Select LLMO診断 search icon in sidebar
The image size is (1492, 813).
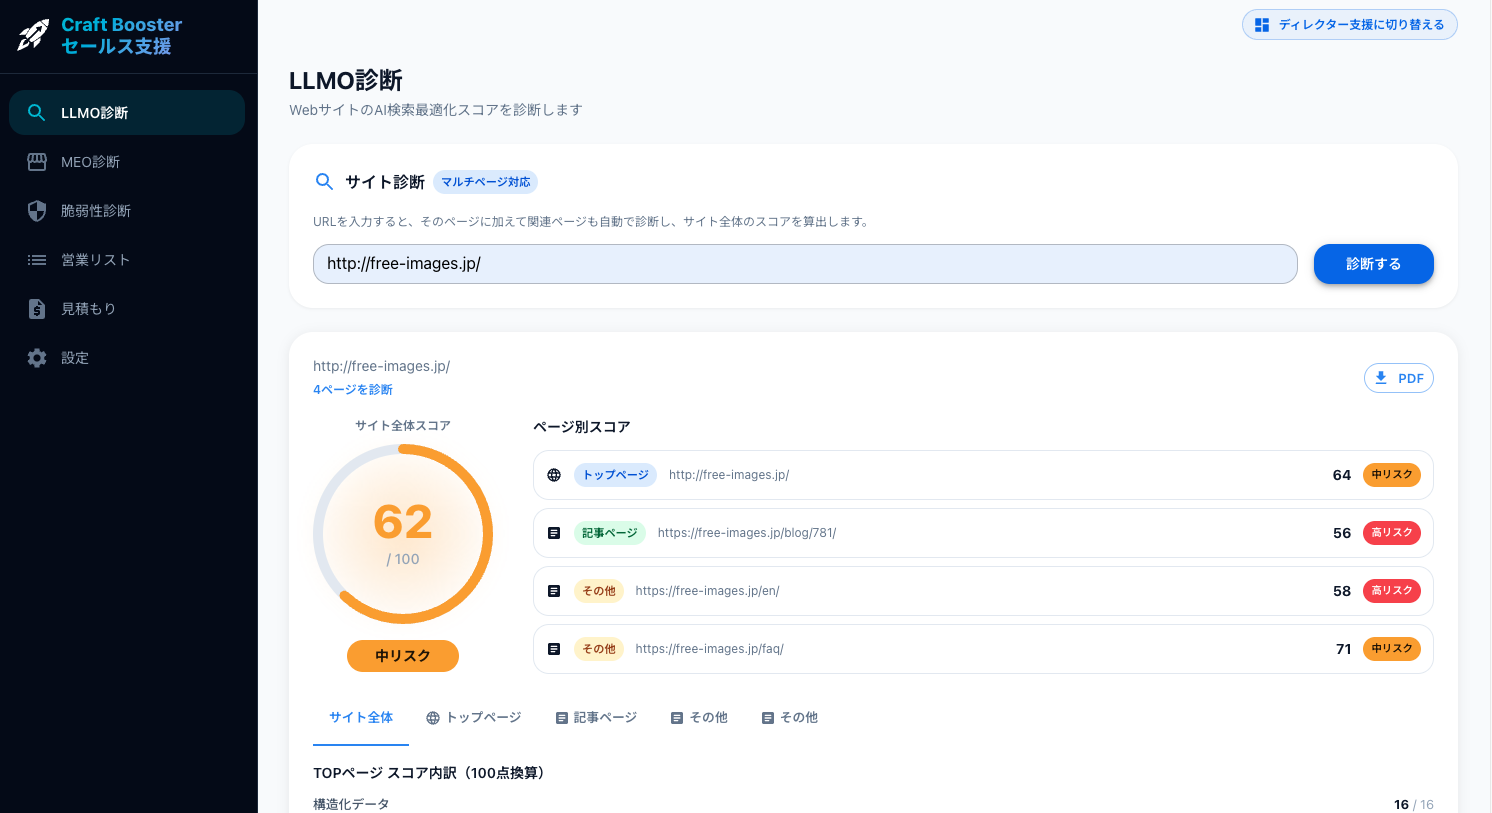36,112
